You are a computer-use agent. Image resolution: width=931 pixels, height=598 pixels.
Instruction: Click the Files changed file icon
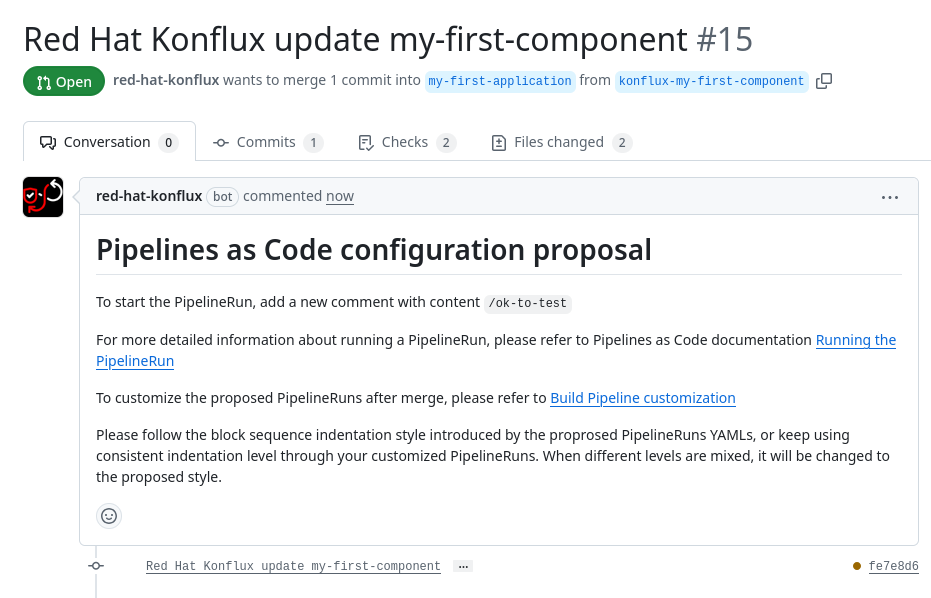point(498,142)
